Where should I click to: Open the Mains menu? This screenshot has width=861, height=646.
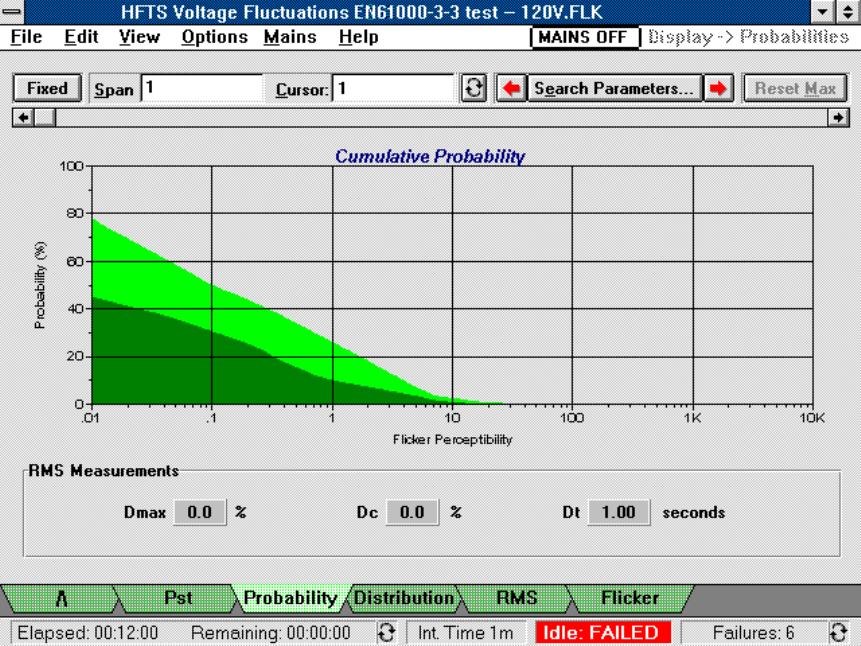coord(290,37)
